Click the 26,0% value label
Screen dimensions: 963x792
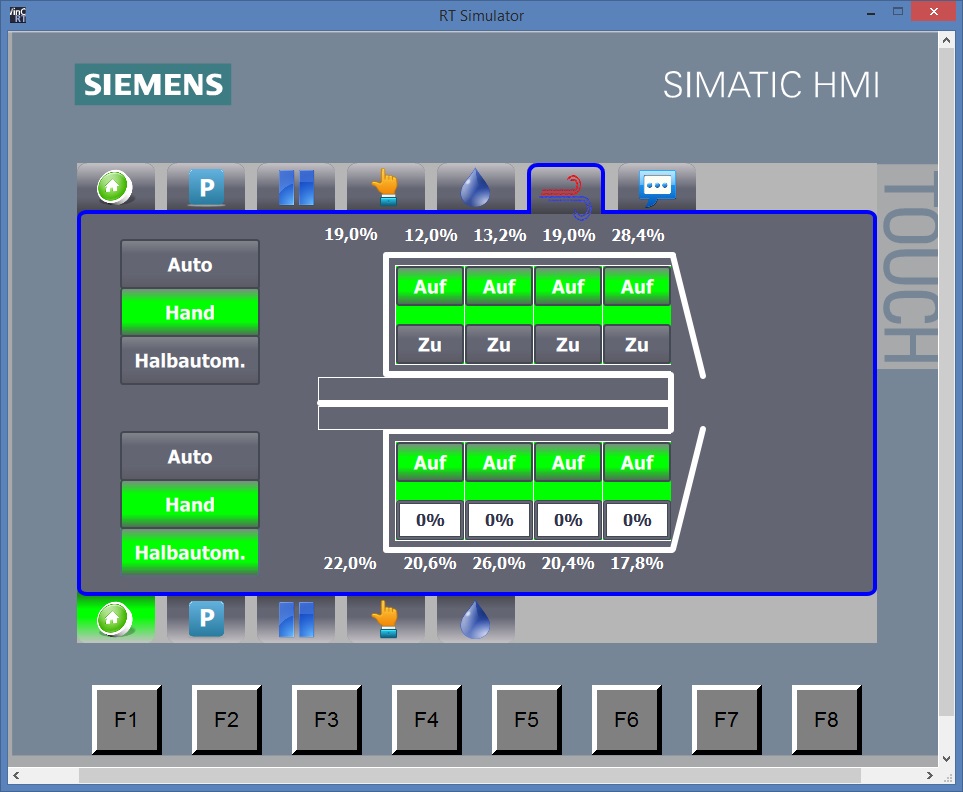499,563
